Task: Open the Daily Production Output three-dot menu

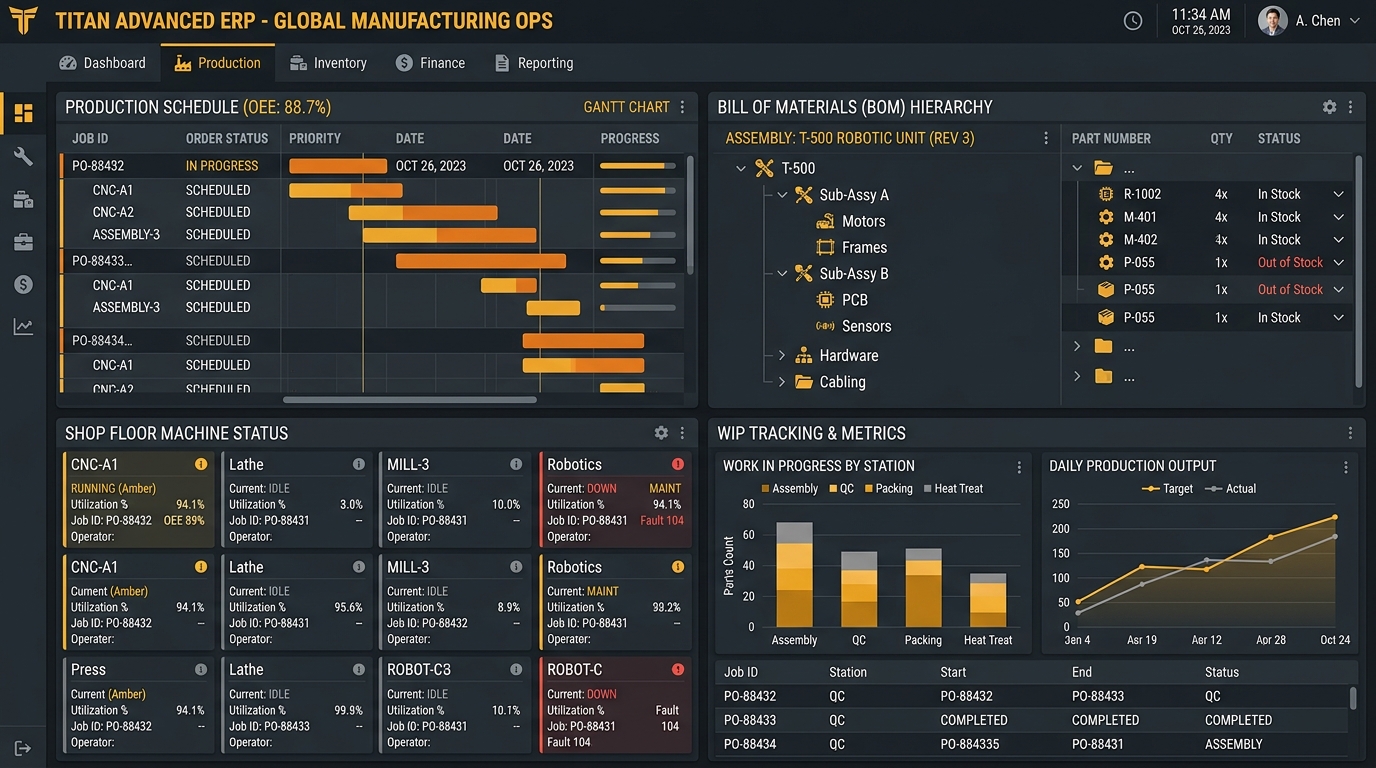Action: point(1346,467)
